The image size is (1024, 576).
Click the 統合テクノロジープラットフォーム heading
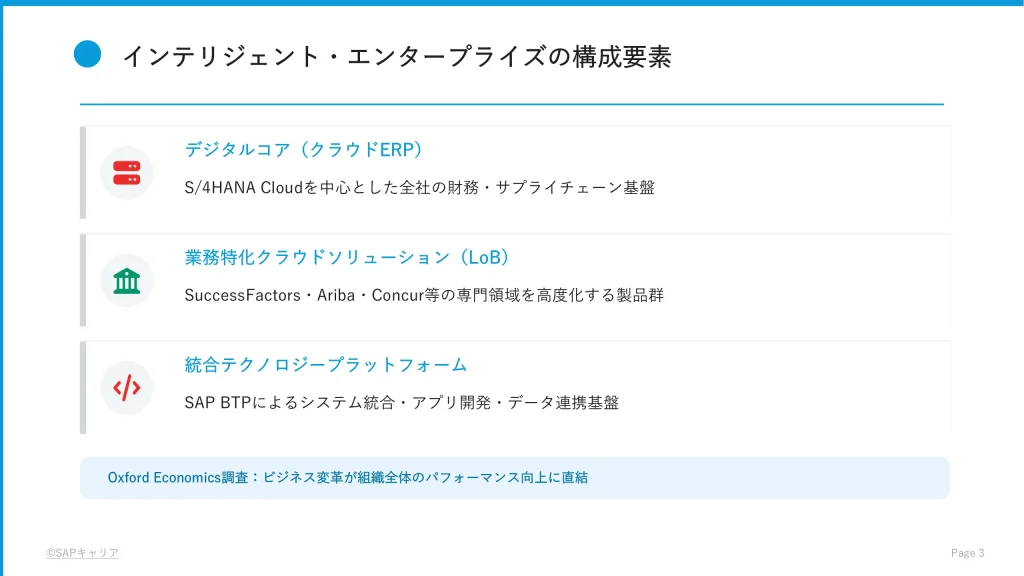point(326,366)
